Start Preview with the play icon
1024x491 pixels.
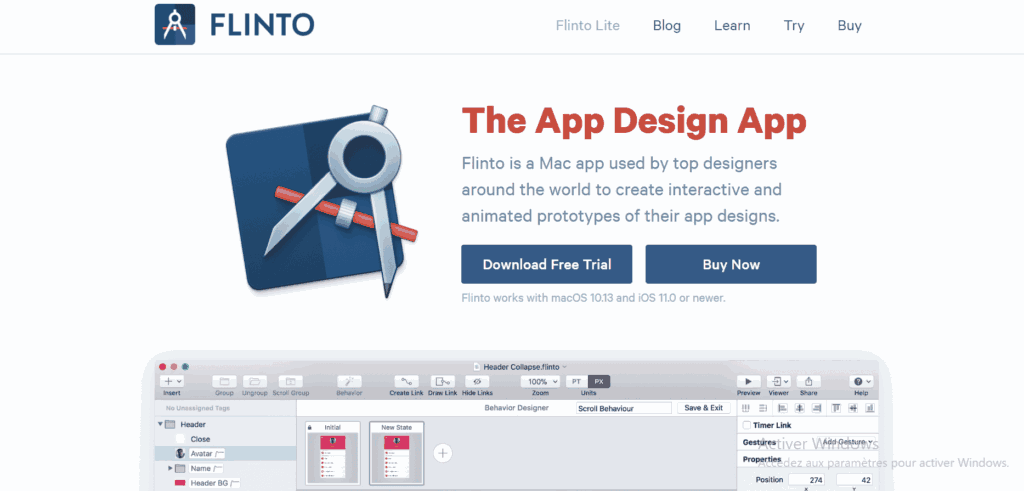[748, 381]
